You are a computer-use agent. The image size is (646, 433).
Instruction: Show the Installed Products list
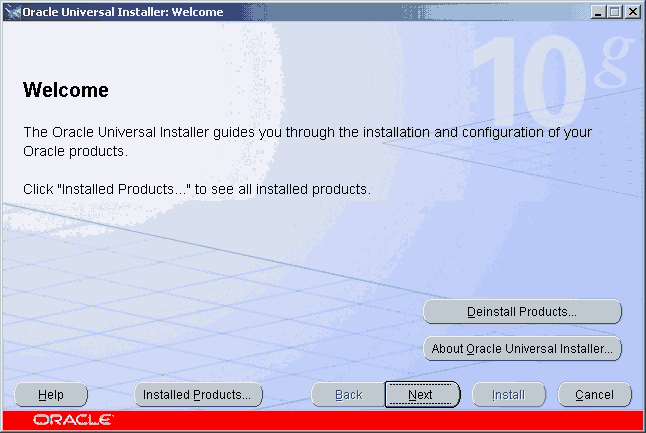pos(198,394)
